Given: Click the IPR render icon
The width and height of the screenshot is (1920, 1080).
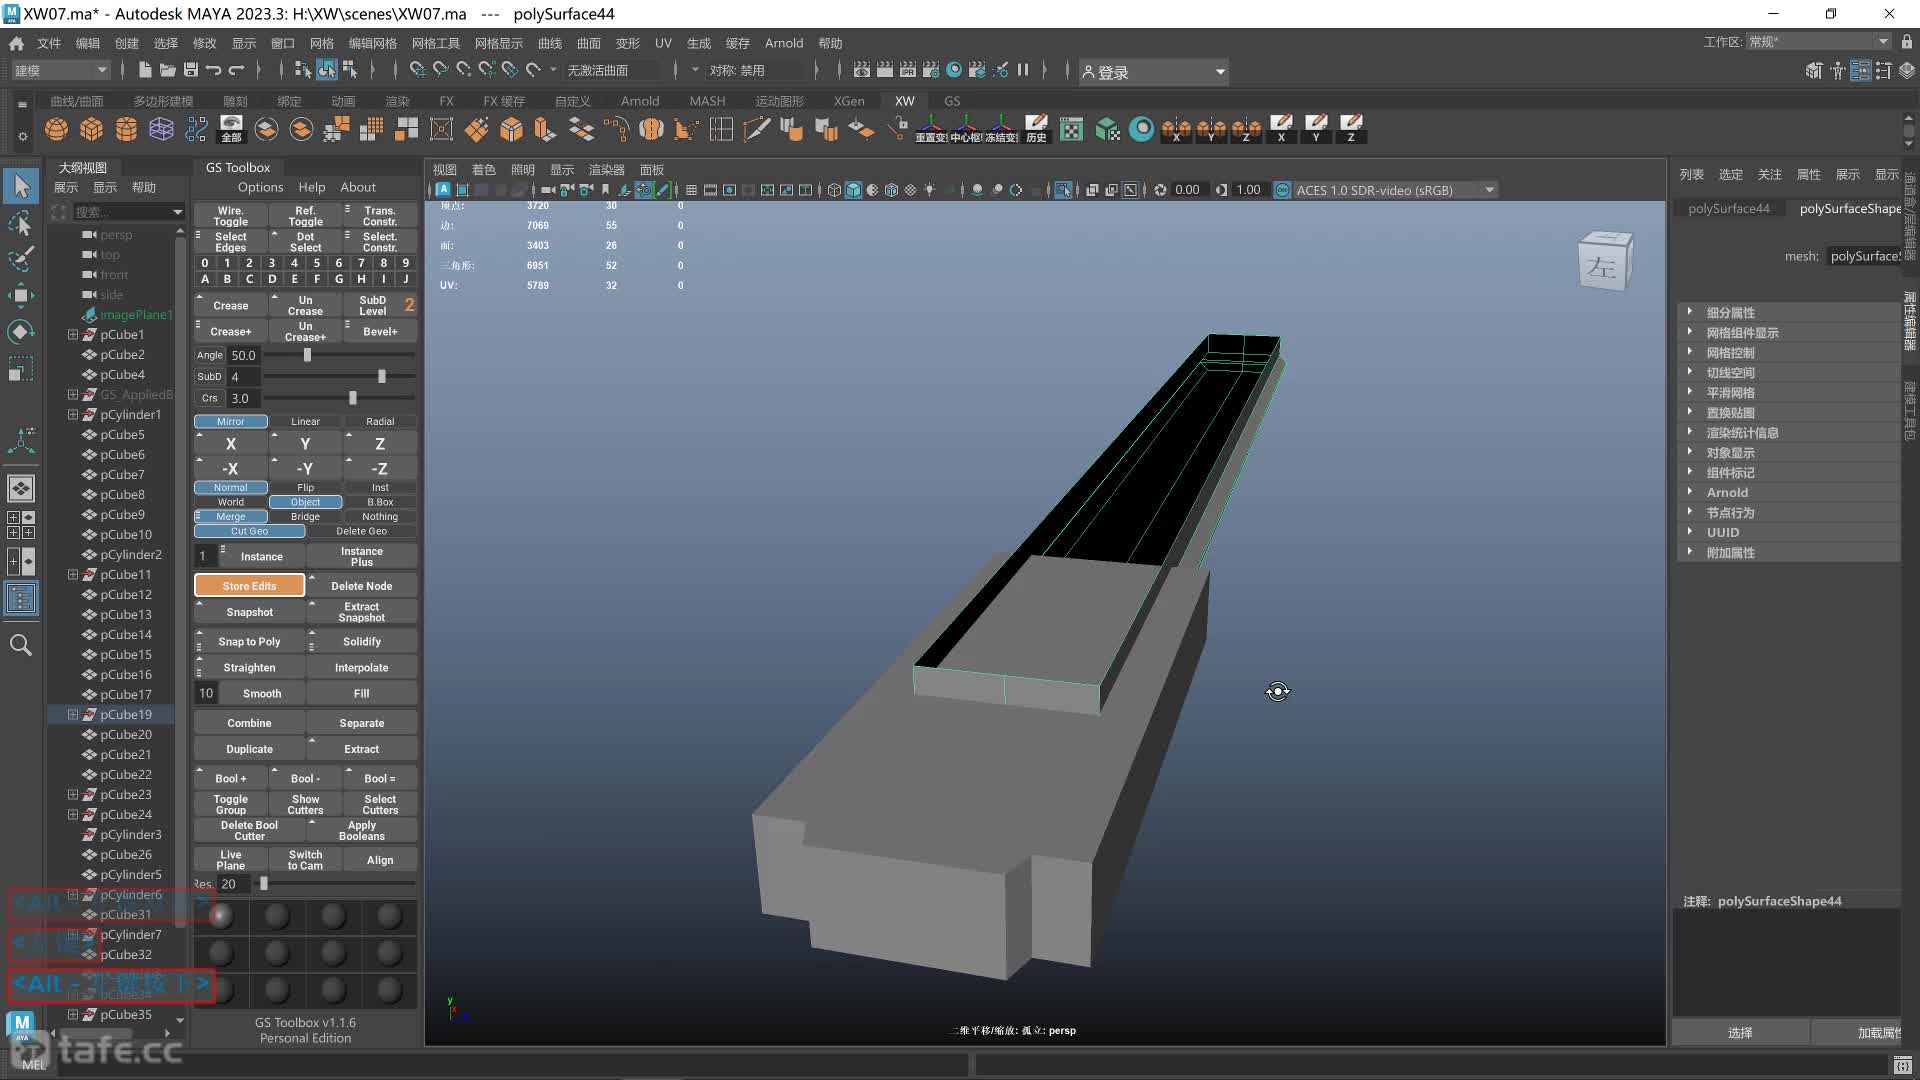Looking at the screenshot, I should click(x=907, y=70).
